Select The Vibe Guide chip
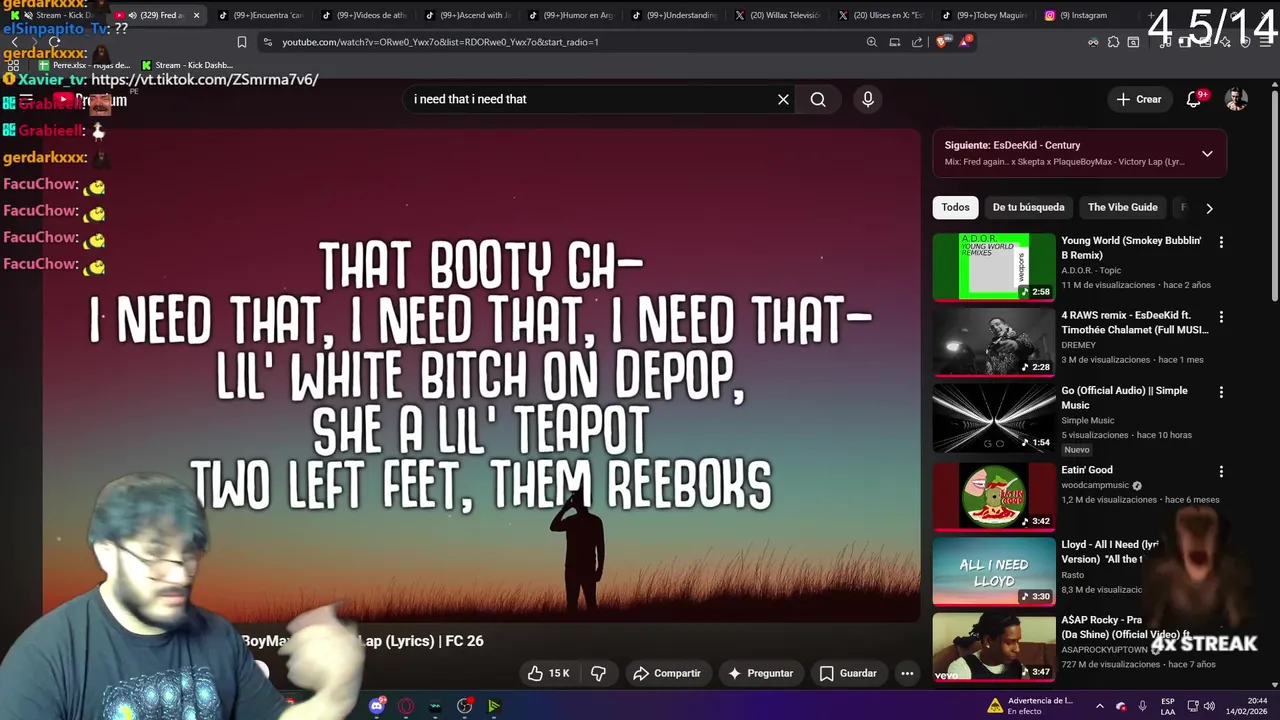Image resolution: width=1280 pixels, height=720 pixels. [x=1122, y=207]
